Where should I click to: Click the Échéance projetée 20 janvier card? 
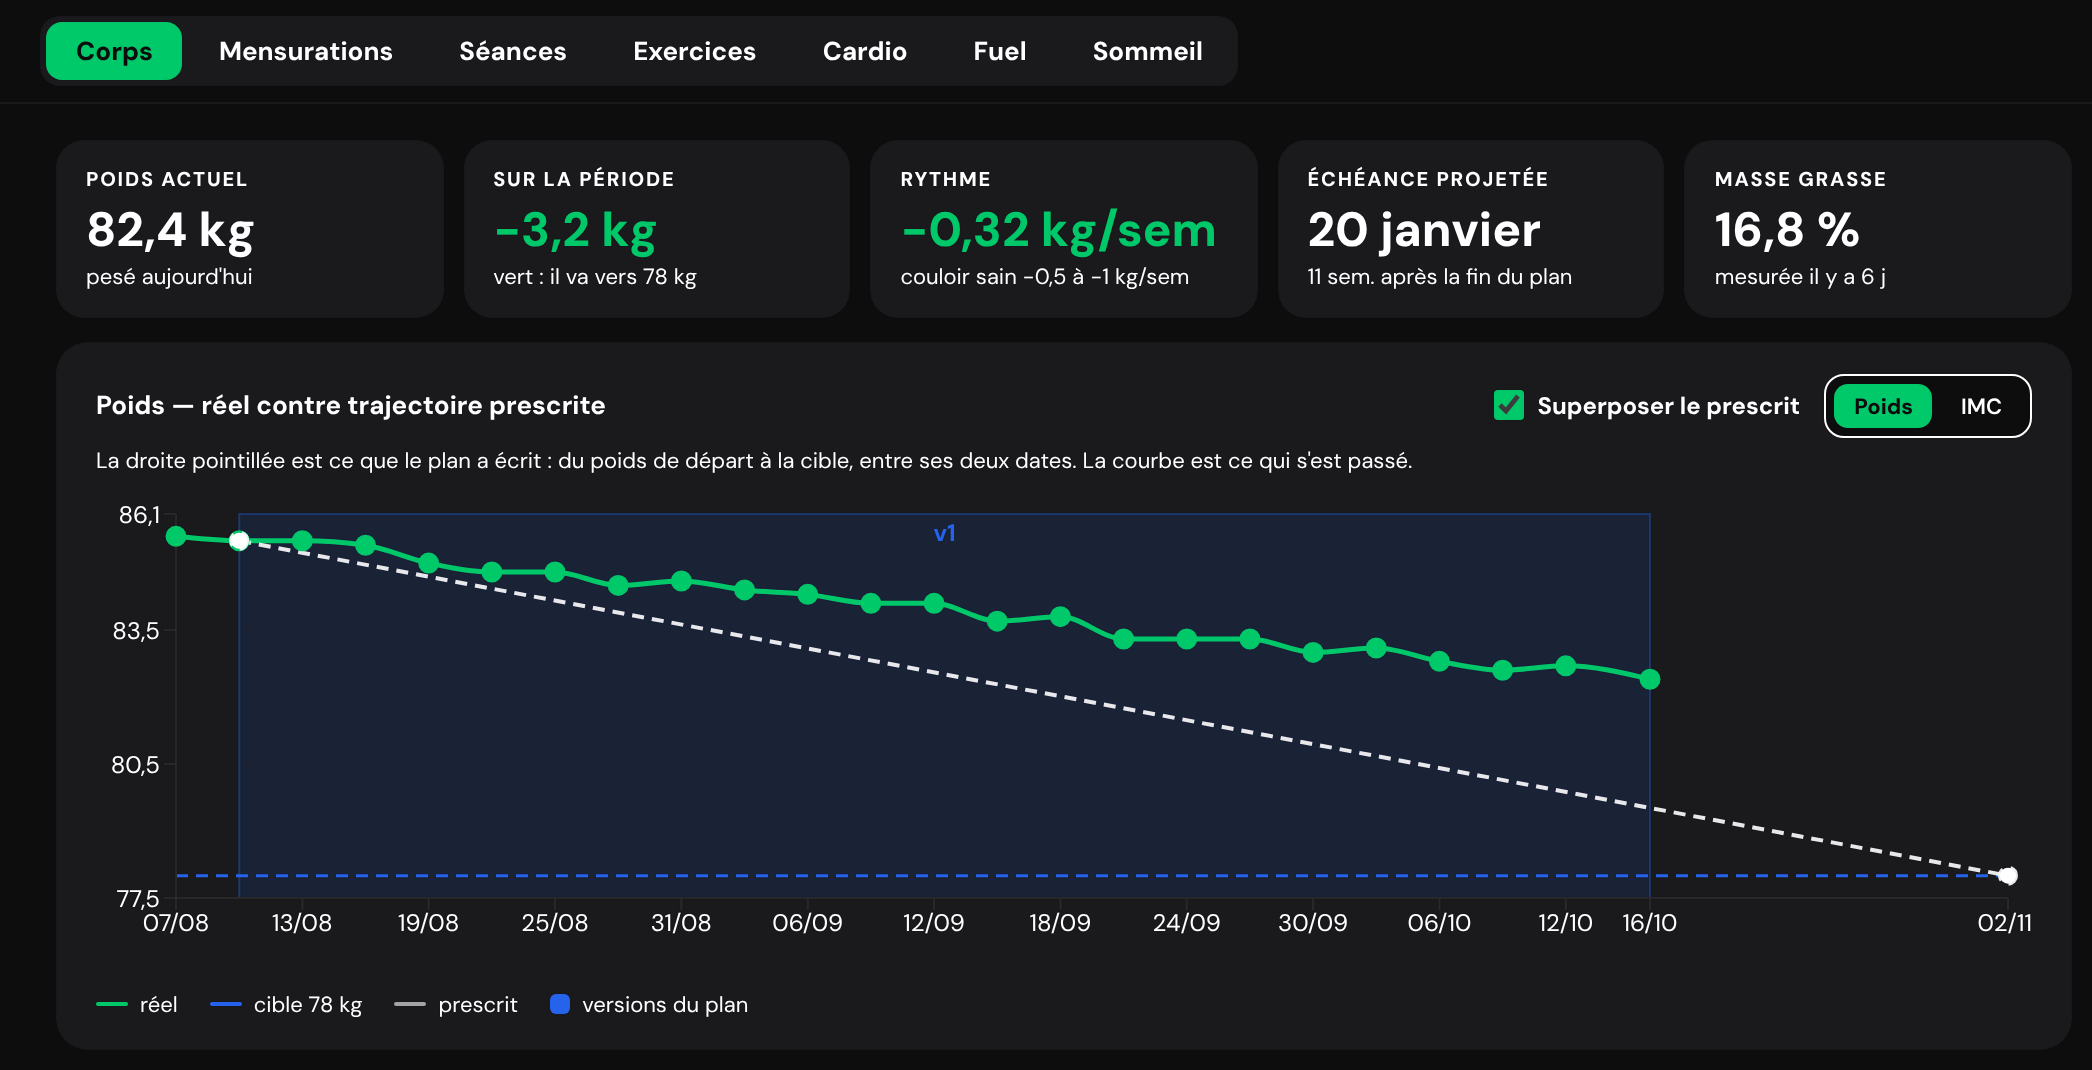point(1471,229)
